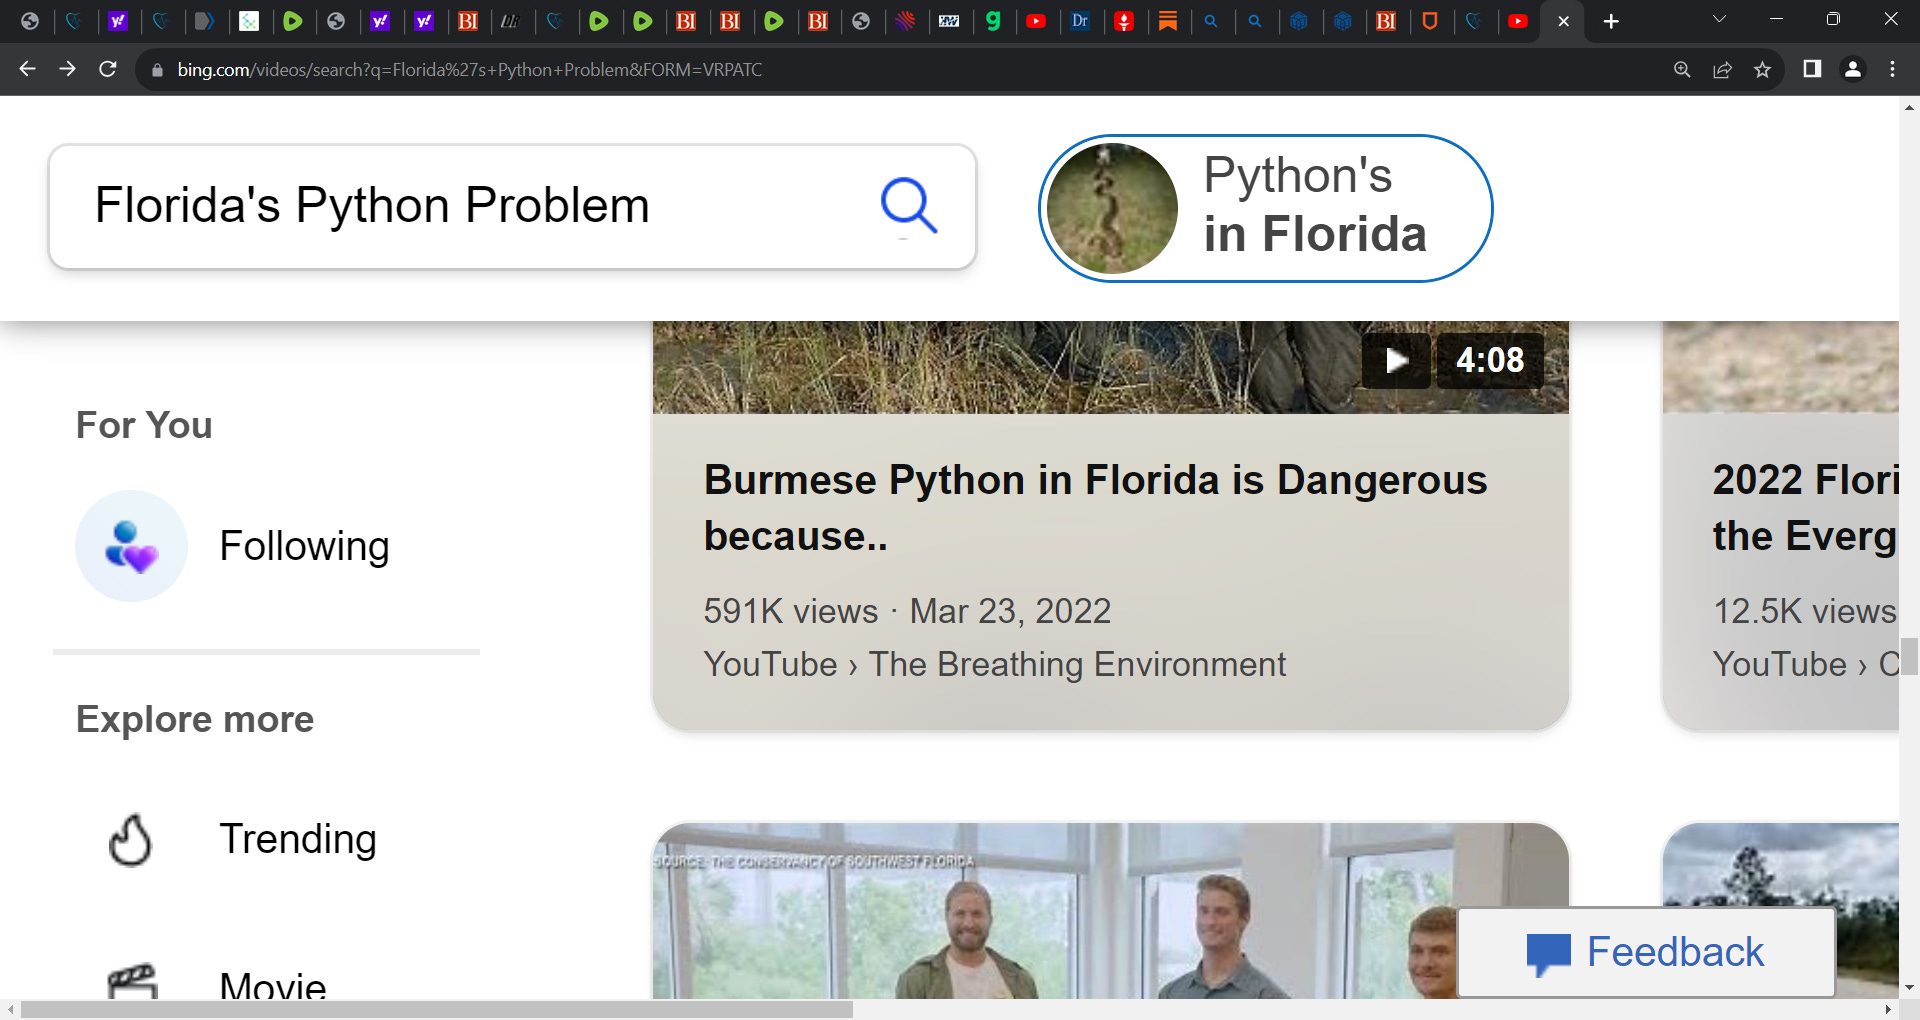The height and width of the screenshot is (1020, 1920).
Task: Click the Python's in Florida suggestion pill
Action: tap(1265, 208)
